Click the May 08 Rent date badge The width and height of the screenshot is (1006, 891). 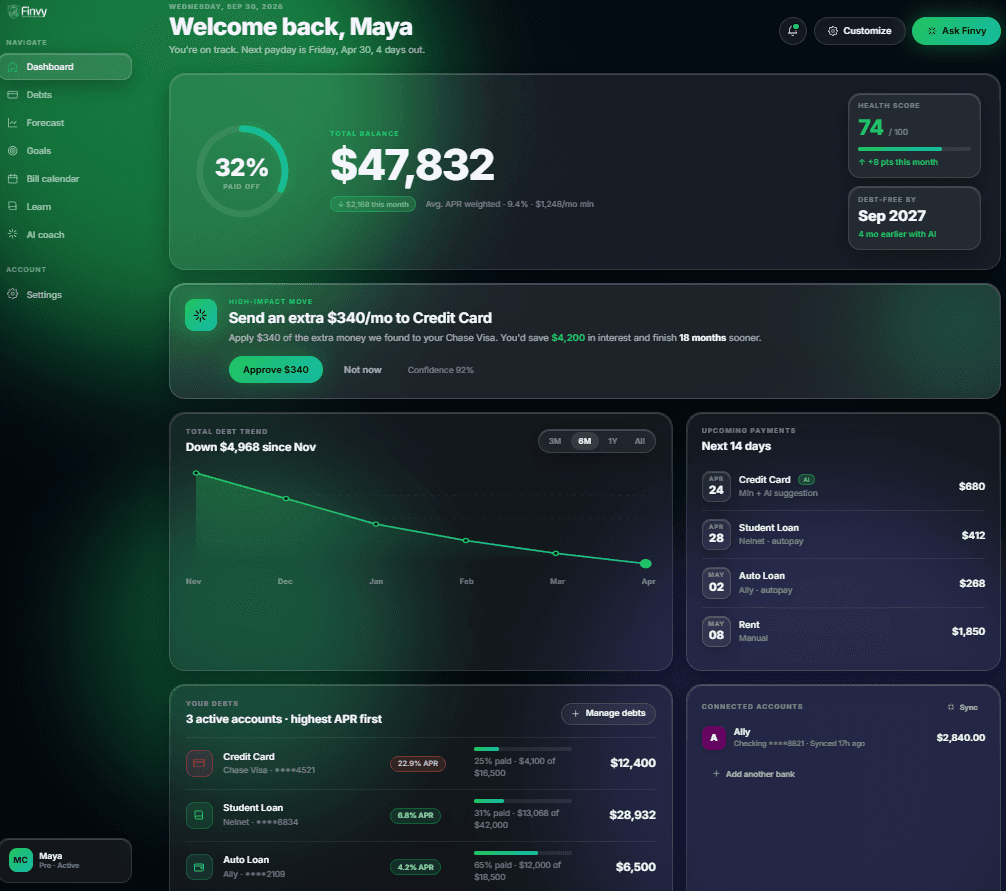(716, 631)
